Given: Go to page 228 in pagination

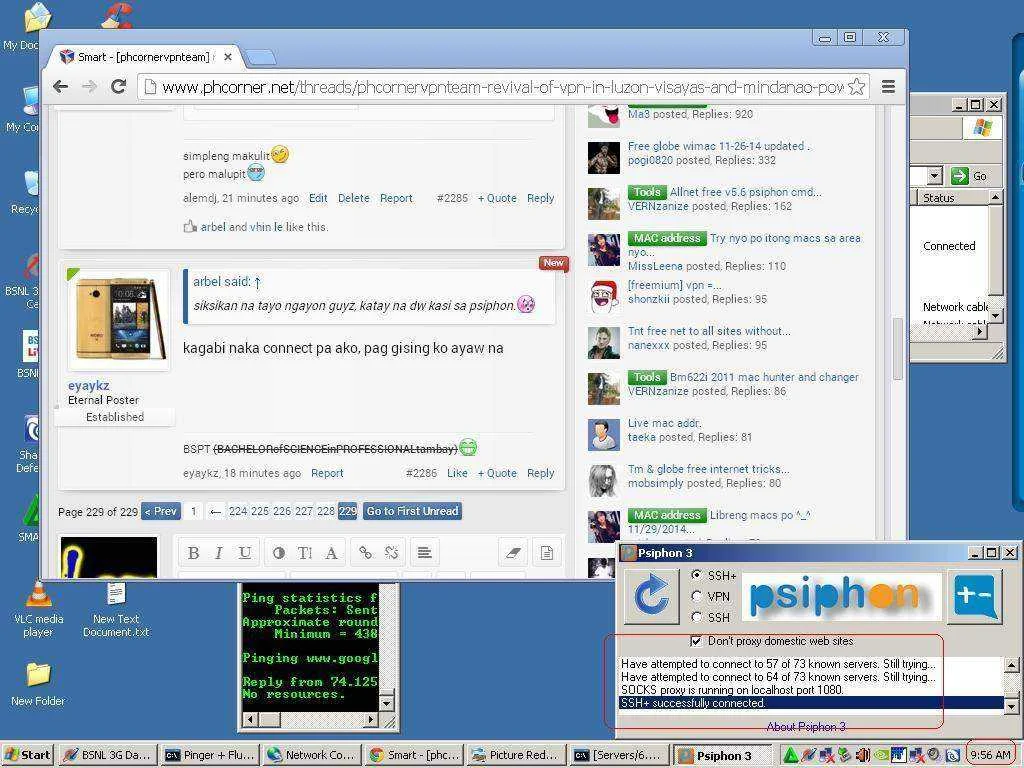Looking at the screenshot, I should tap(325, 511).
